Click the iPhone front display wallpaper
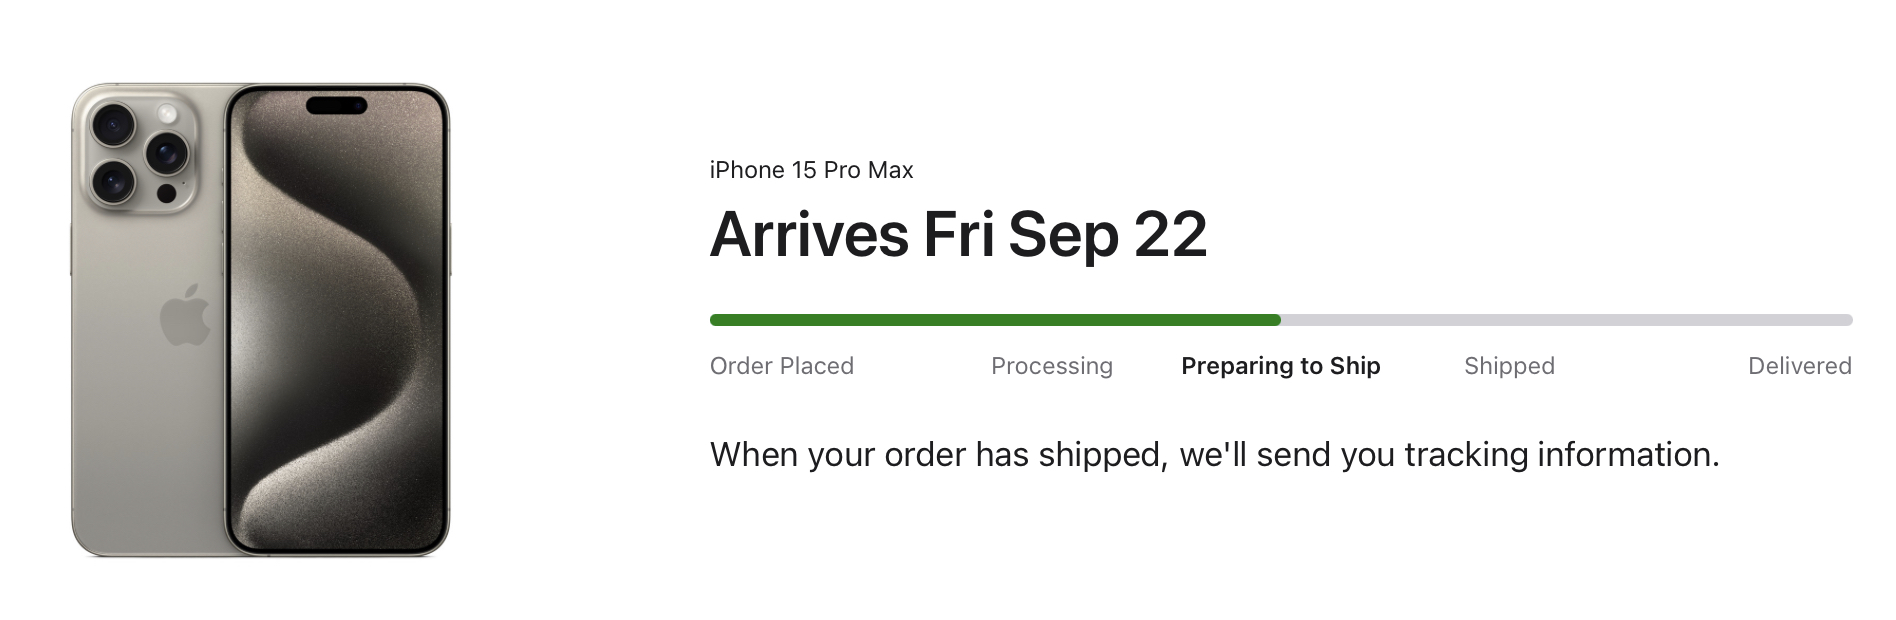 pyautogui.click(x=336, y=330)
